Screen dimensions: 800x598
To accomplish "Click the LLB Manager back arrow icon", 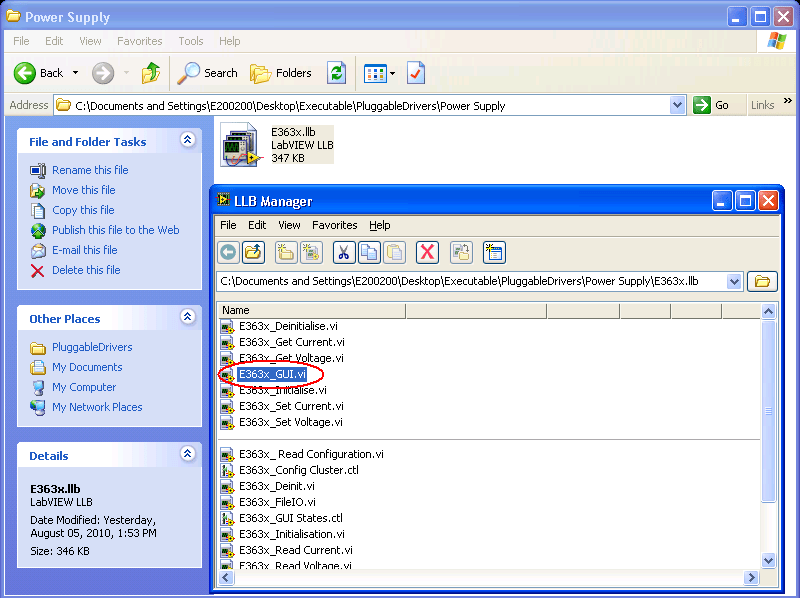I will [228, 253].
